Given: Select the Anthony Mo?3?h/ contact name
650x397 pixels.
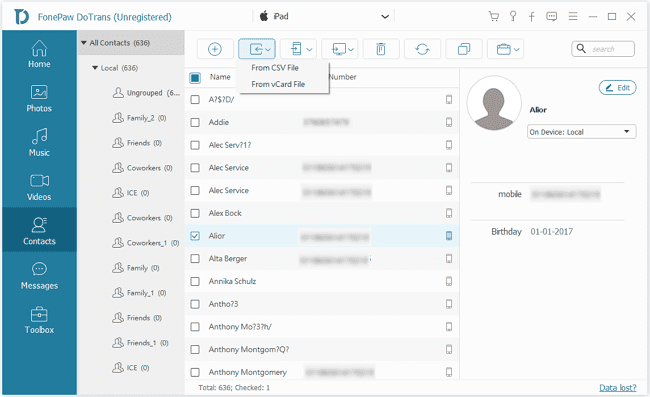Looking at the screenshot, I should [x=240, y=327].
